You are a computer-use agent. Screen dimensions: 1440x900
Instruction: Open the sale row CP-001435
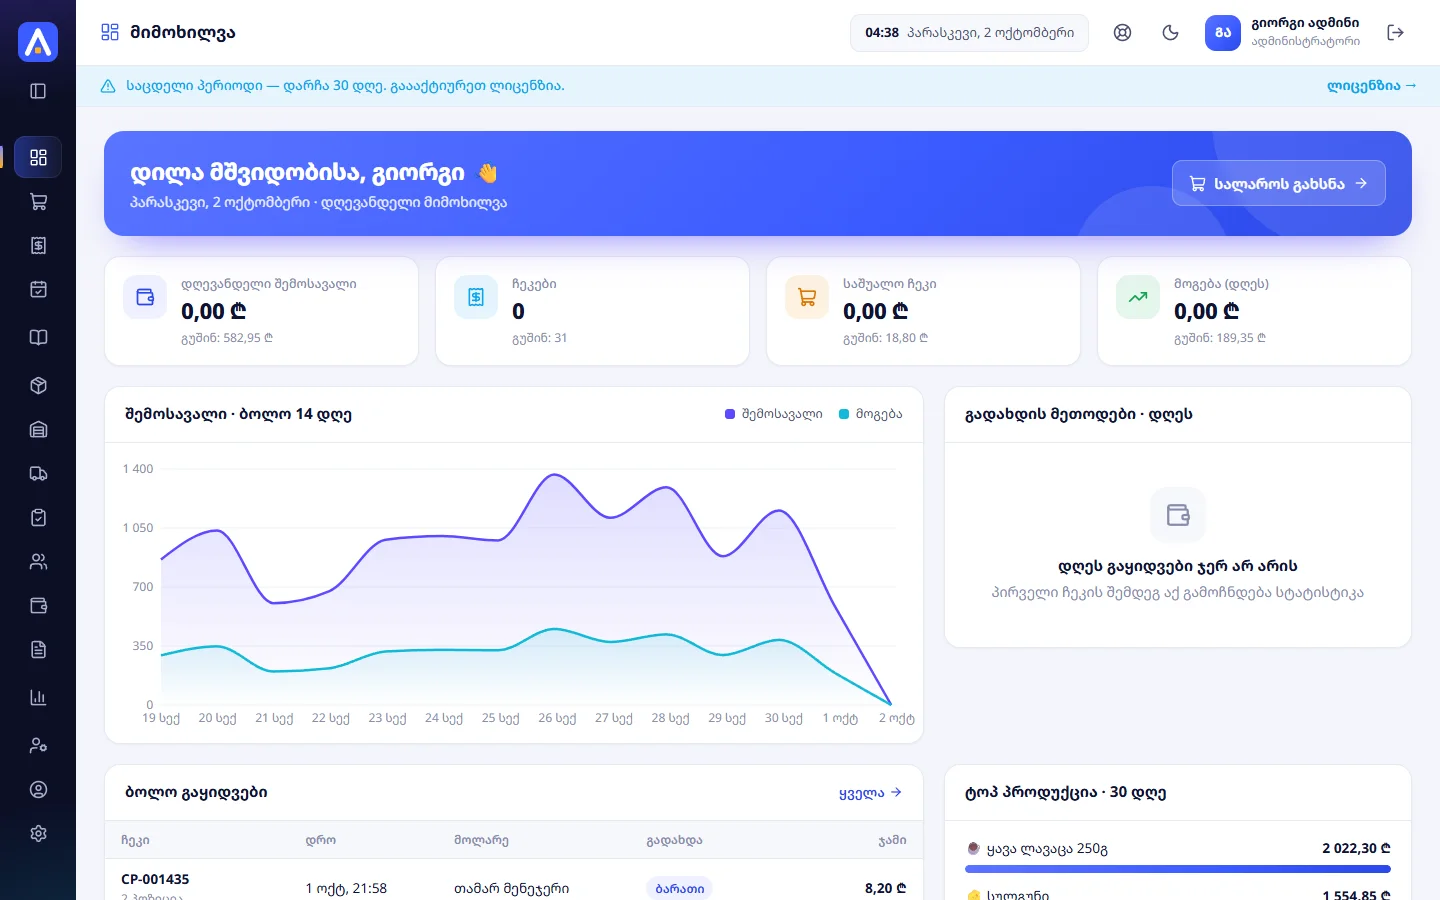(x=514, y=885)
